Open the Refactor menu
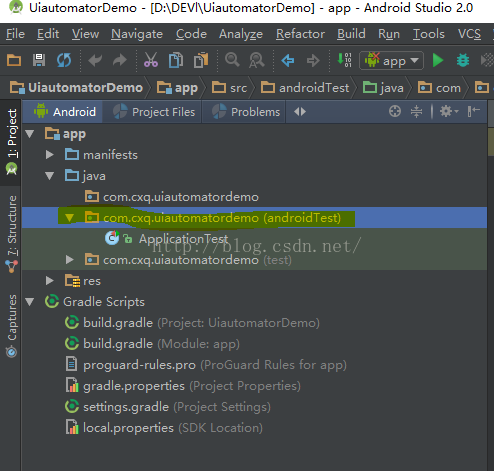The height and width of the screenshot is (471, 494). click(300, 34)
